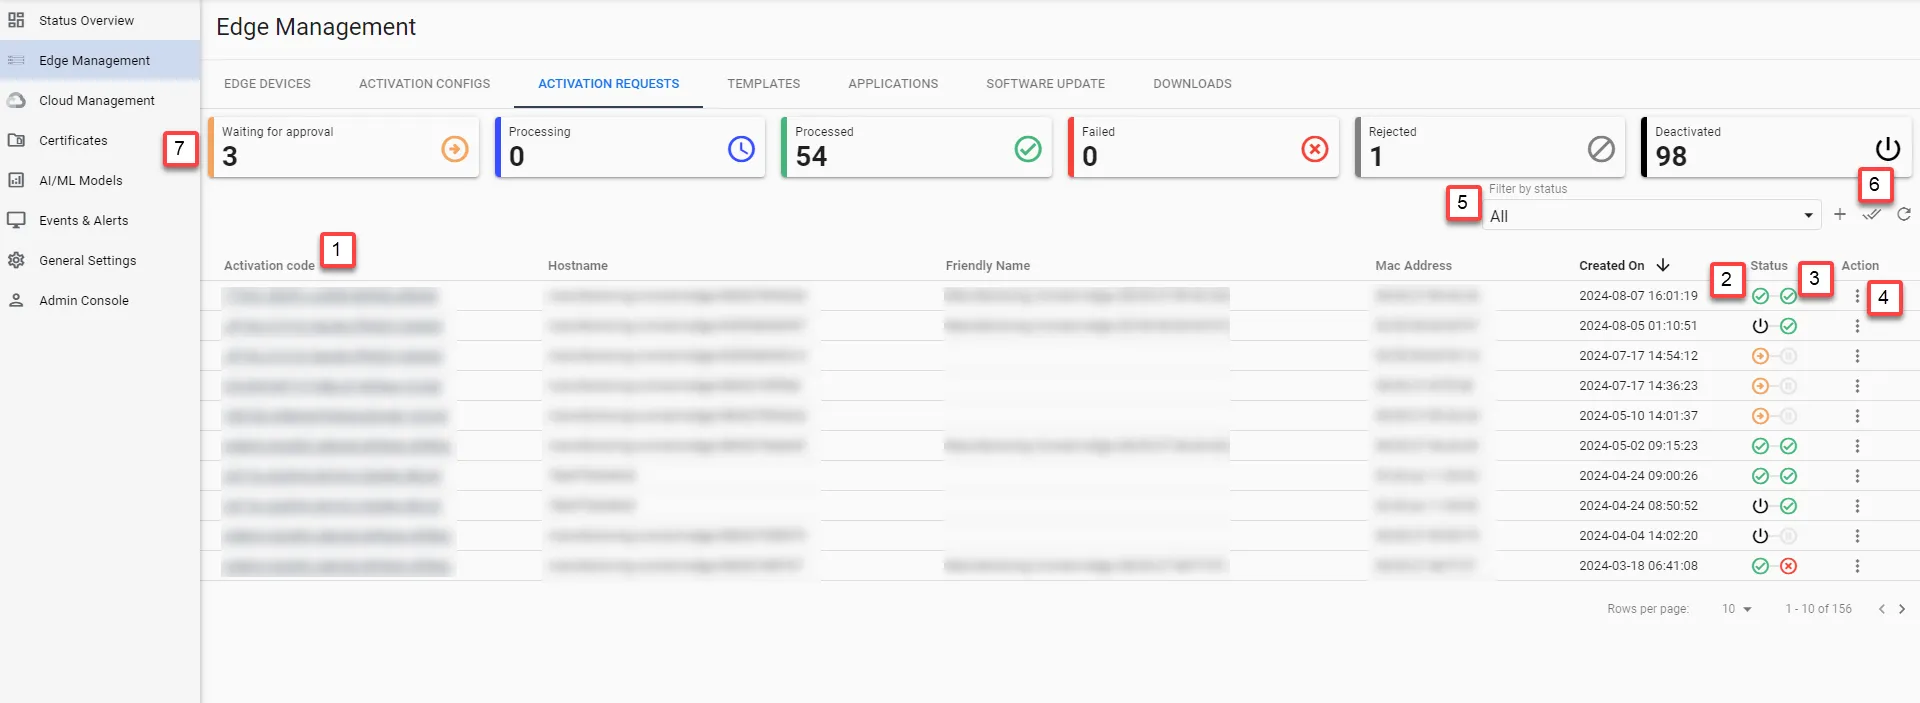Open Applications tab
The height and width of the screenshot is (703, 1920).
[893, 84]
